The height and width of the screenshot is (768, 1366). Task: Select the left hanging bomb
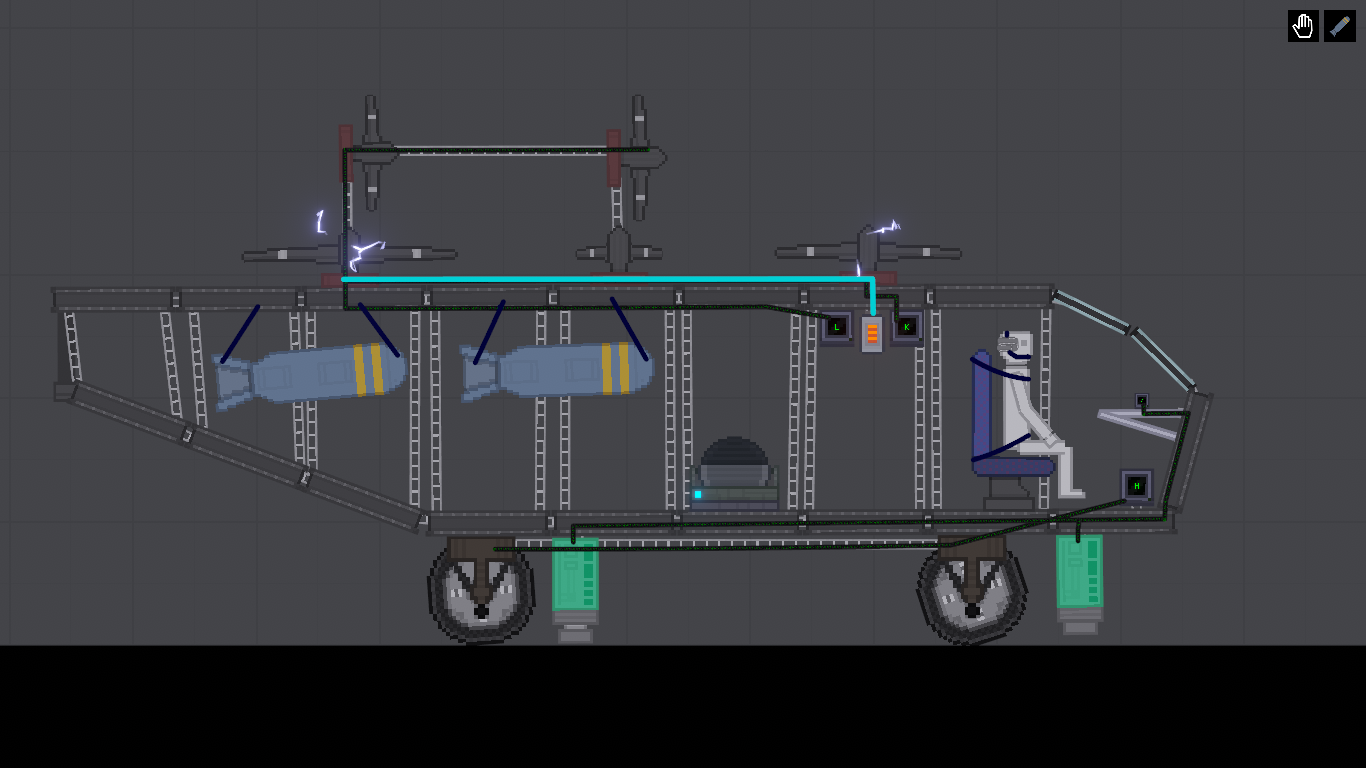coord(310,374)
